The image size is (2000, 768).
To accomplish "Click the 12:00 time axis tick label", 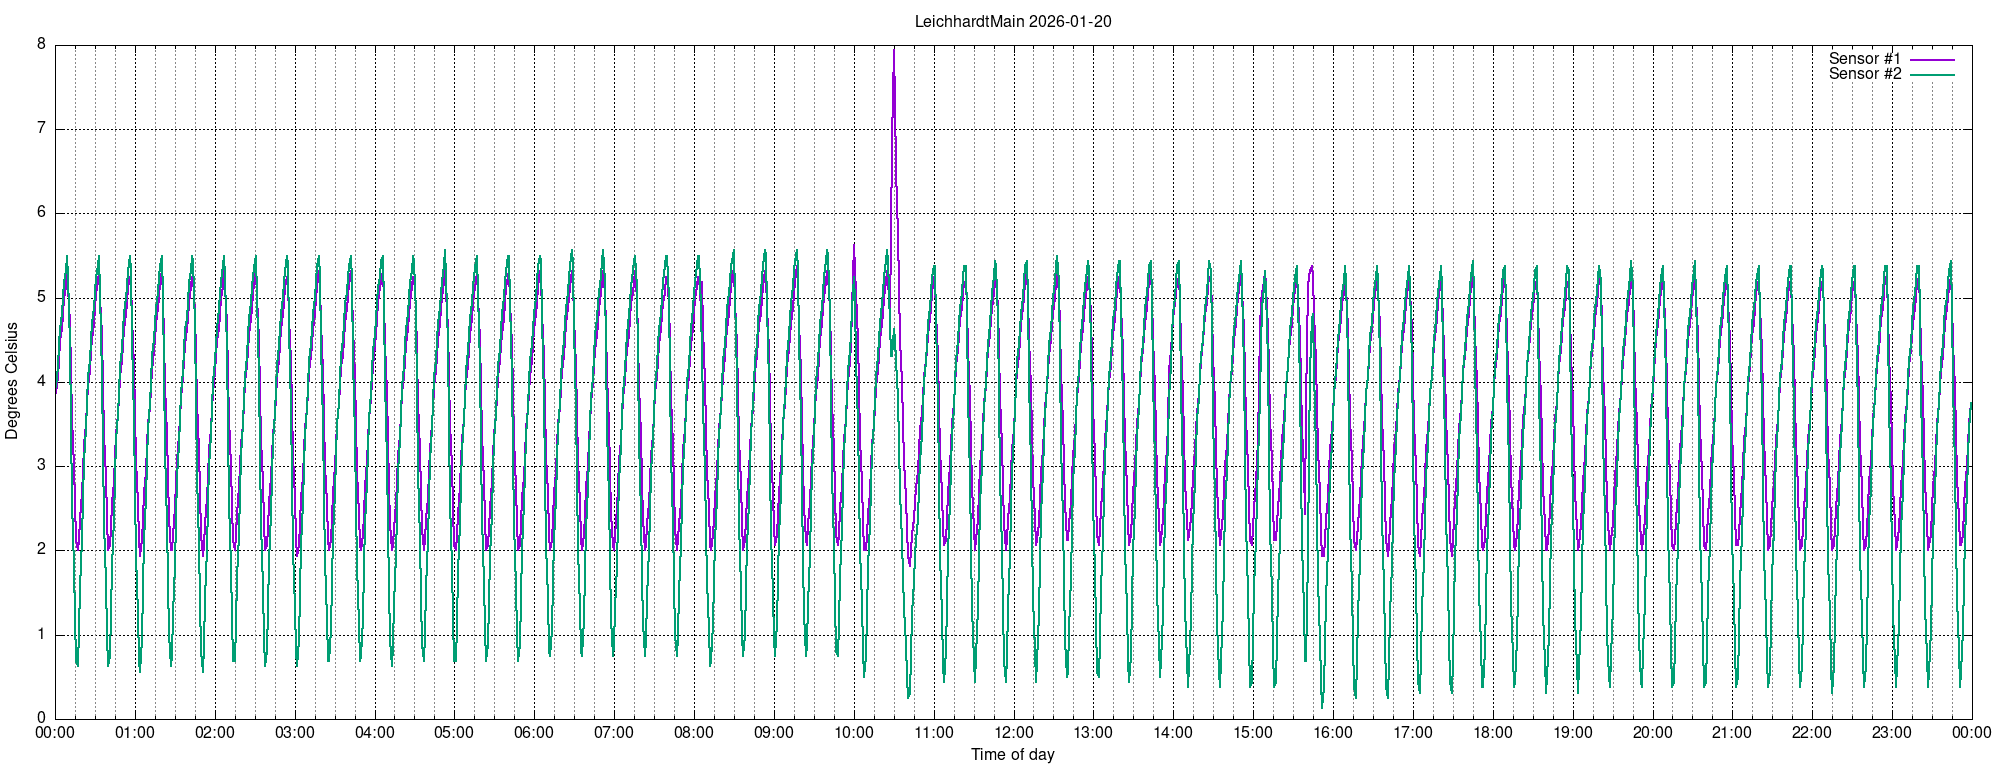I will pos(1013,733).
